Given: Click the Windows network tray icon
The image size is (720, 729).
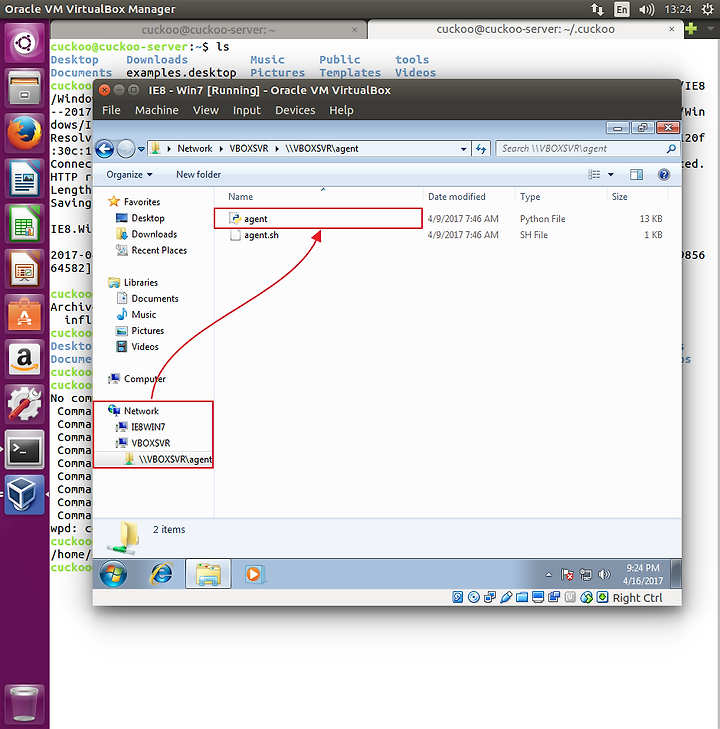Looking at the screenshot, I should click(x=586, y=575).
